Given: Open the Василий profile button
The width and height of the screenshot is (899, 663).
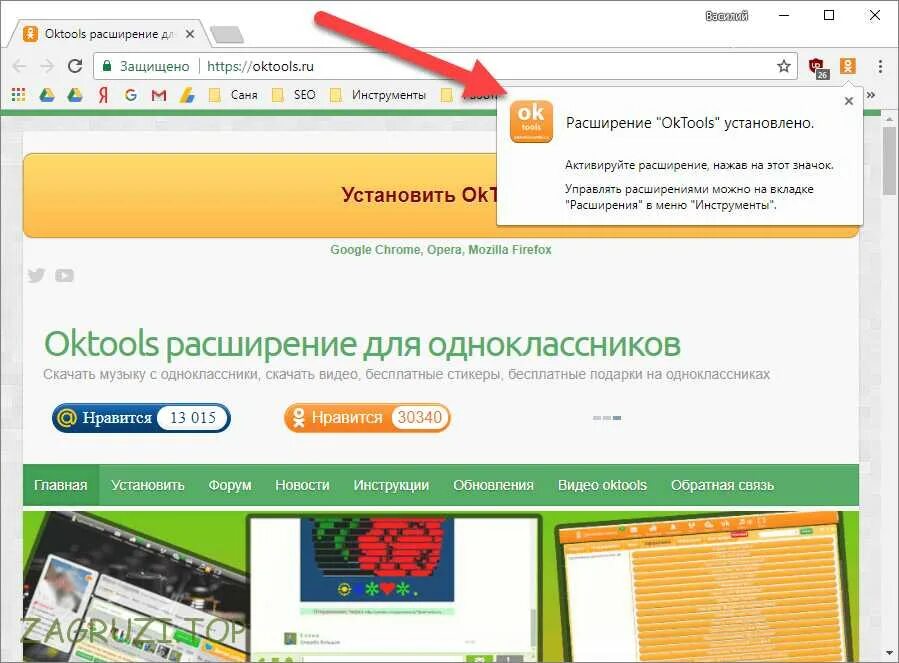Looking at the screenshot, I should pyautogui.click(x=726, y=16).
